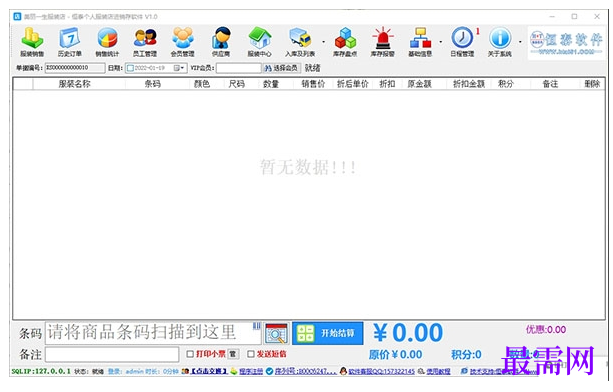
Task: Click the 积分 column header
Action: tap(505, 84)
